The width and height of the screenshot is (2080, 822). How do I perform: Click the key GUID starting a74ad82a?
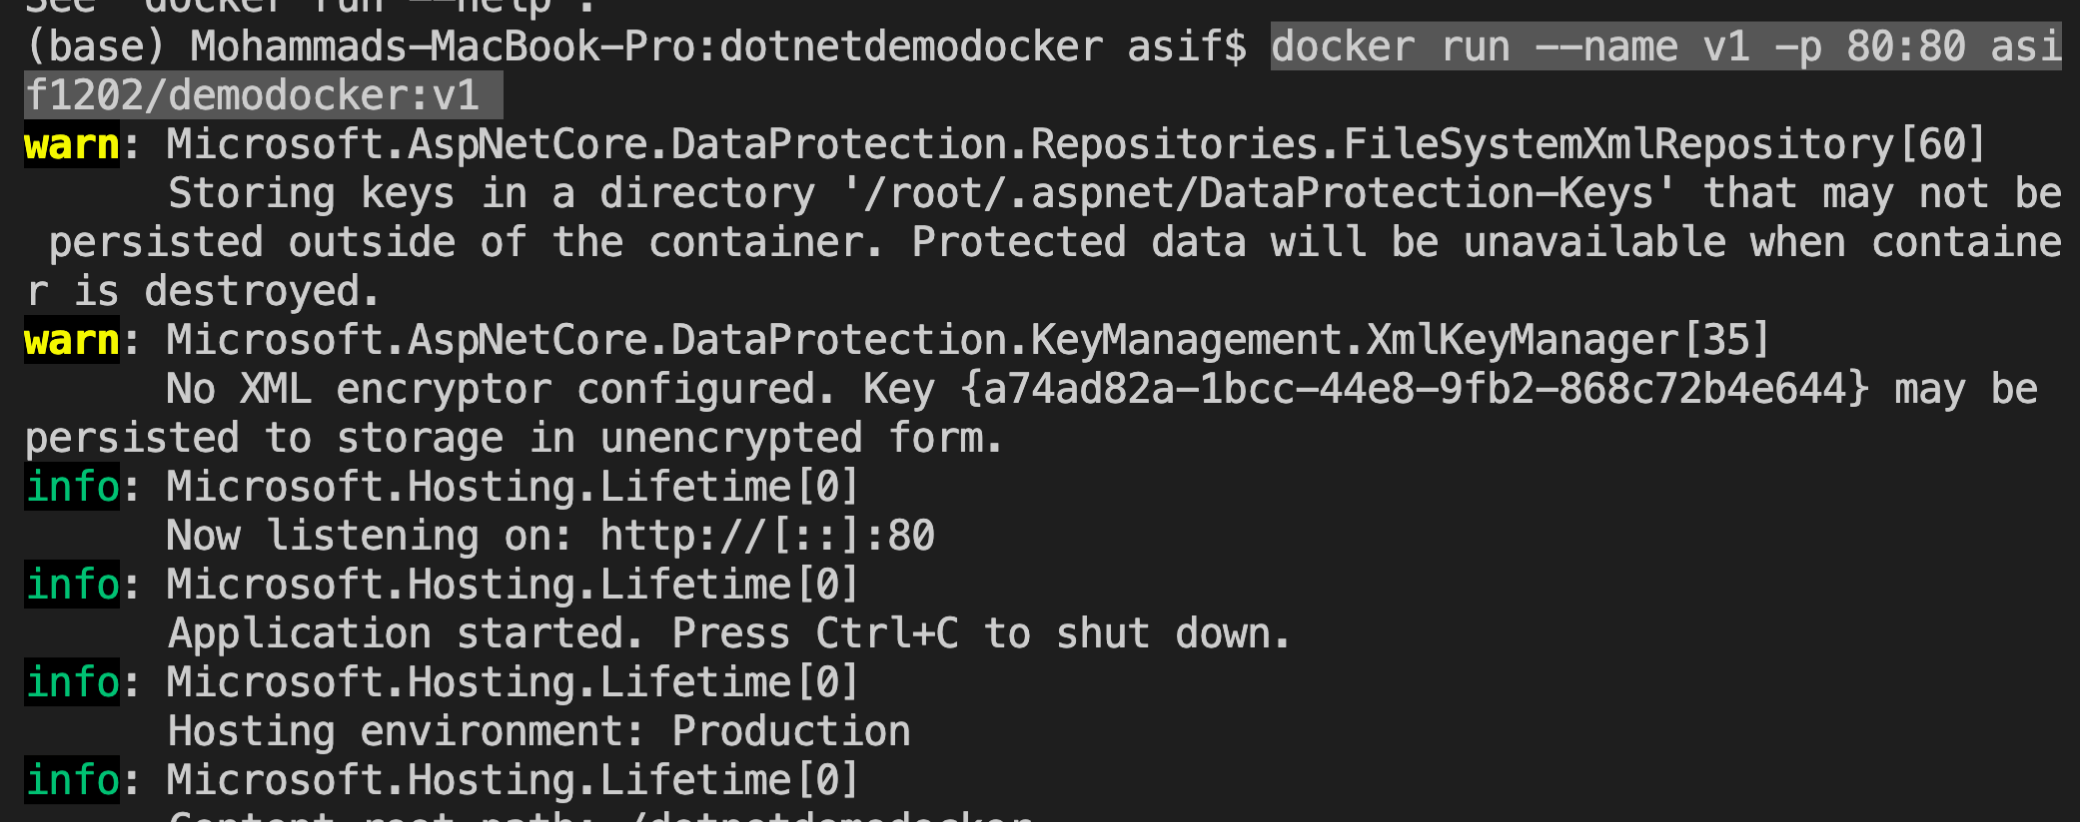tap(1414, 389)
